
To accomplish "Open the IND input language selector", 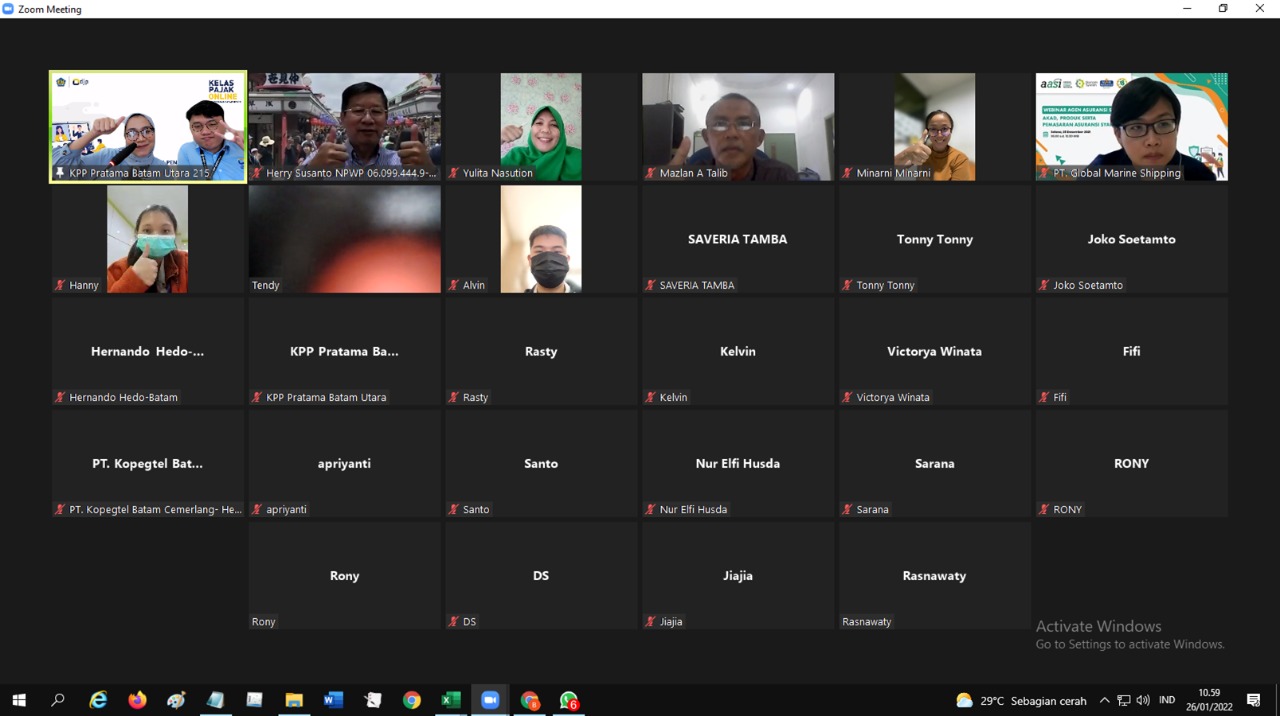I will tap(1167, 700).
